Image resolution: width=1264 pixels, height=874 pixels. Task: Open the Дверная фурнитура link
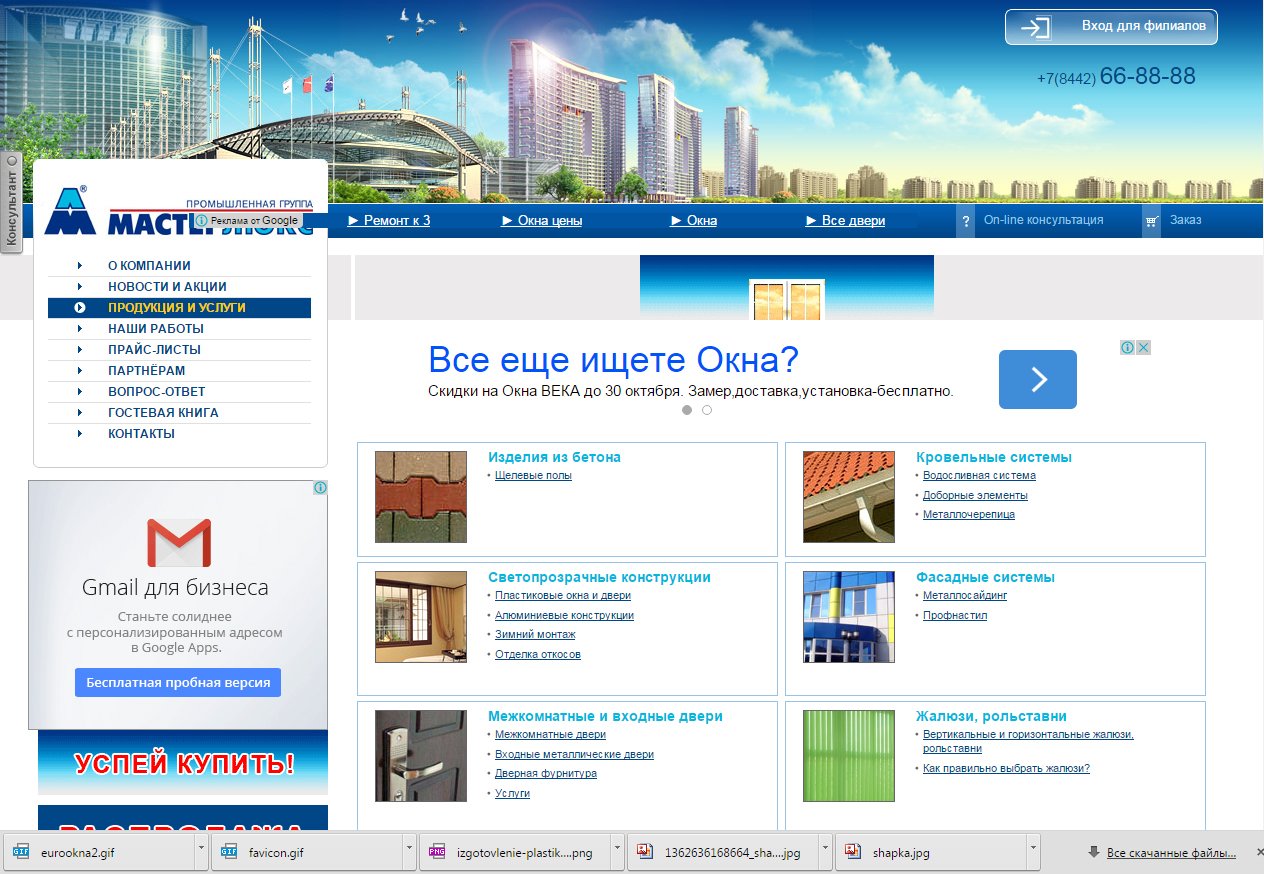coord(546,774)
